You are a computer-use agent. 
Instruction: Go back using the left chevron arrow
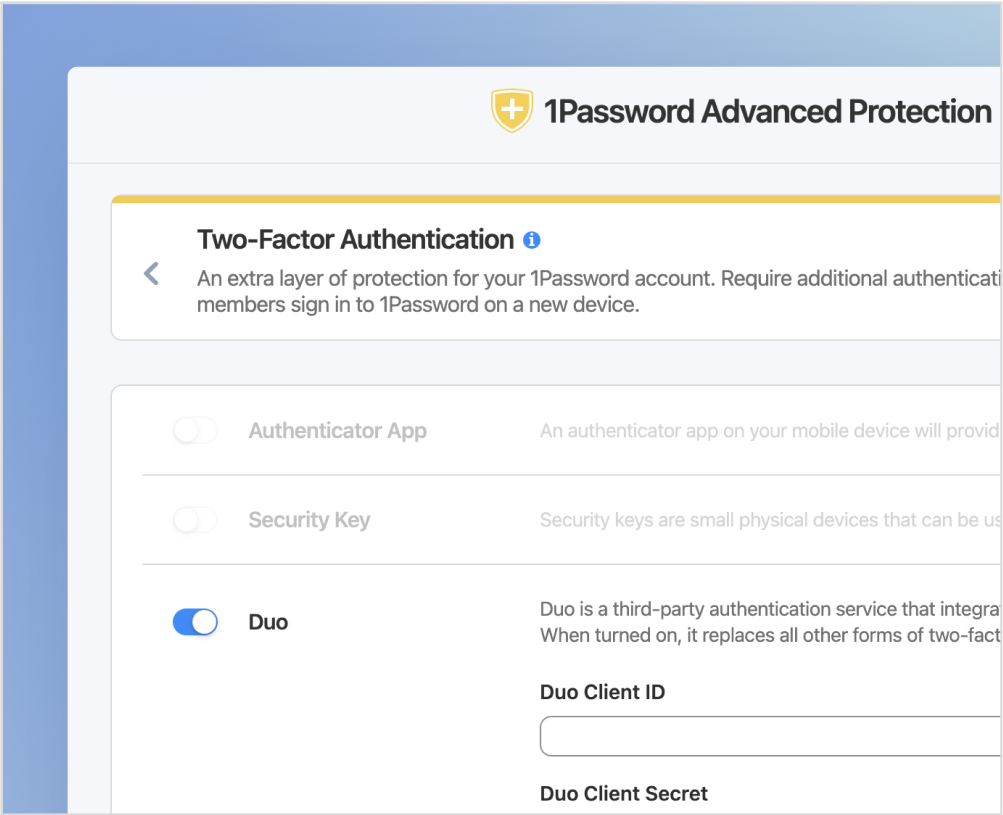(152, 273)
